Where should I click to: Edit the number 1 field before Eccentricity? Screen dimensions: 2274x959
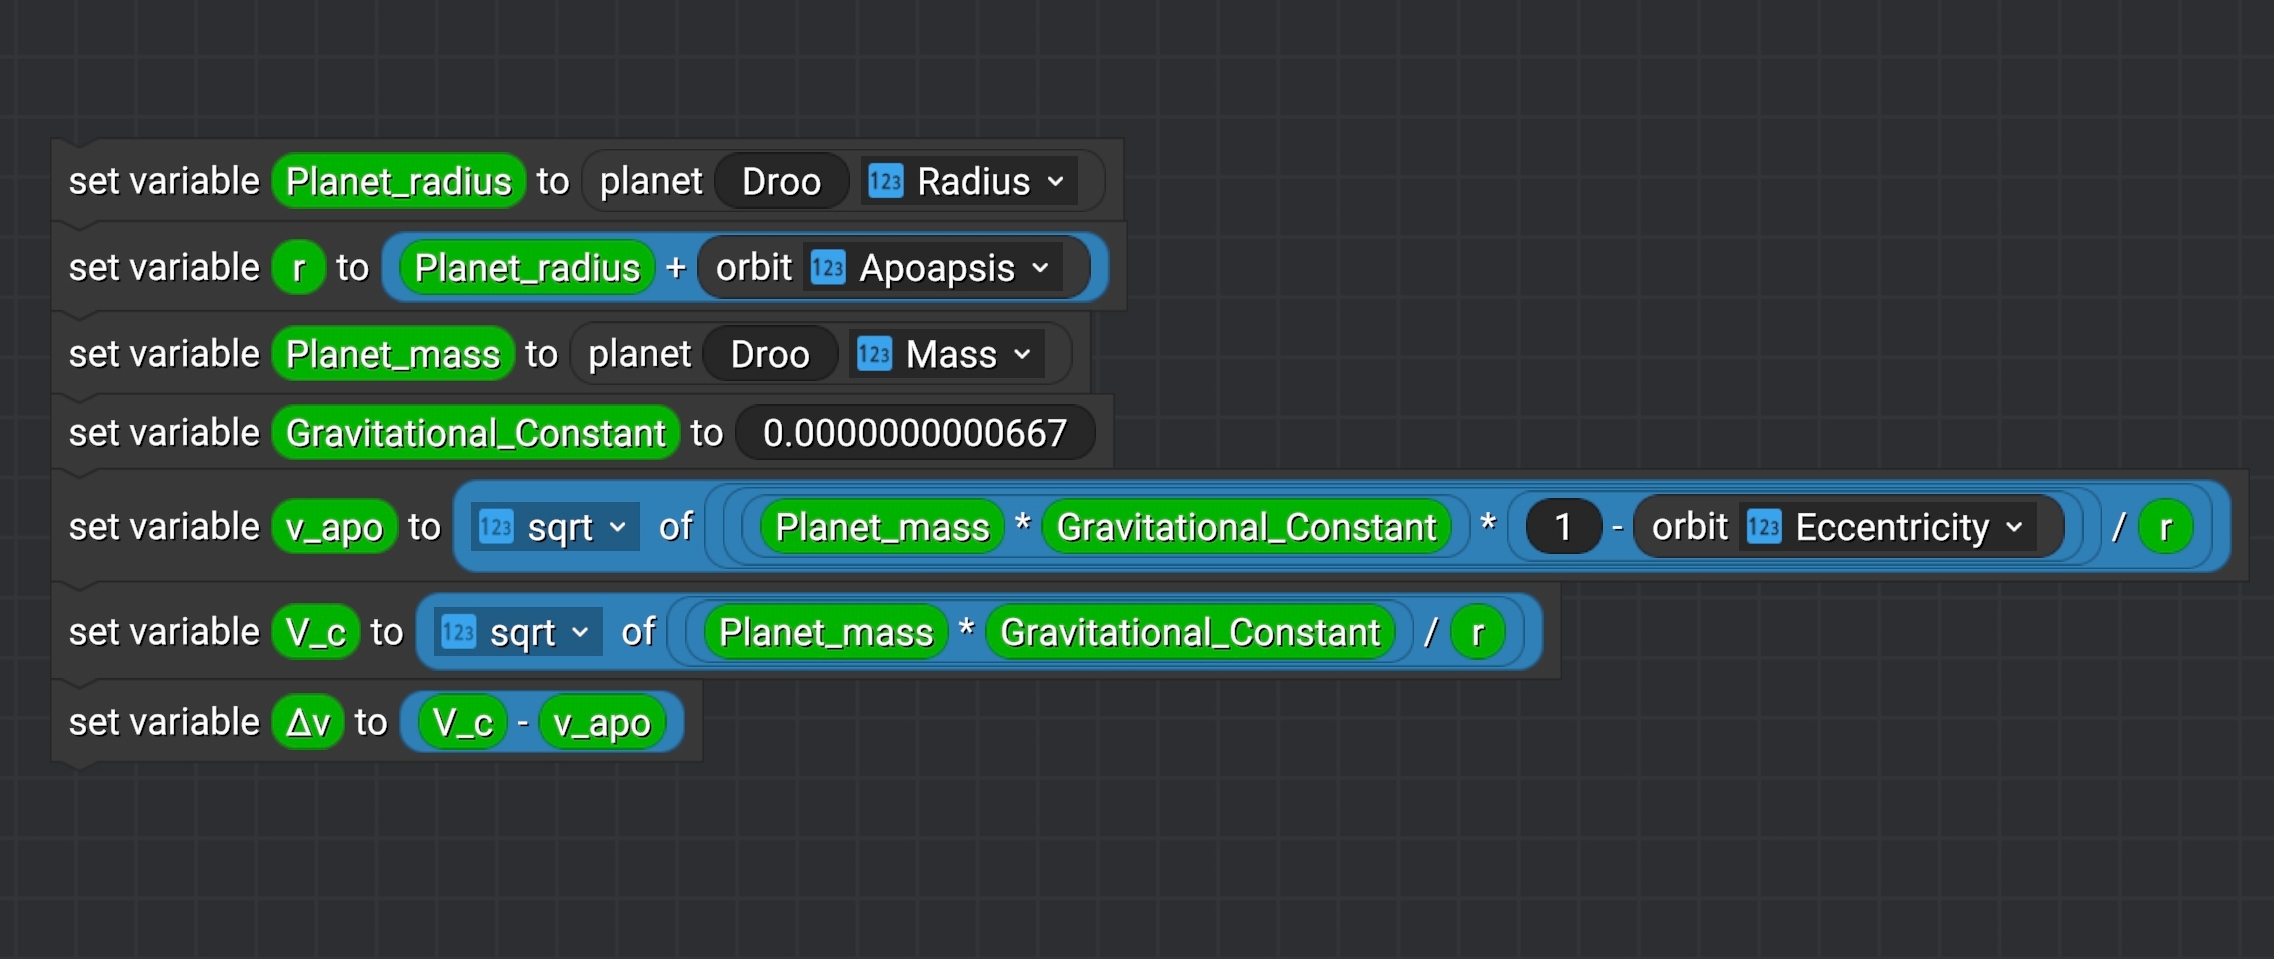click(1563, 527)
